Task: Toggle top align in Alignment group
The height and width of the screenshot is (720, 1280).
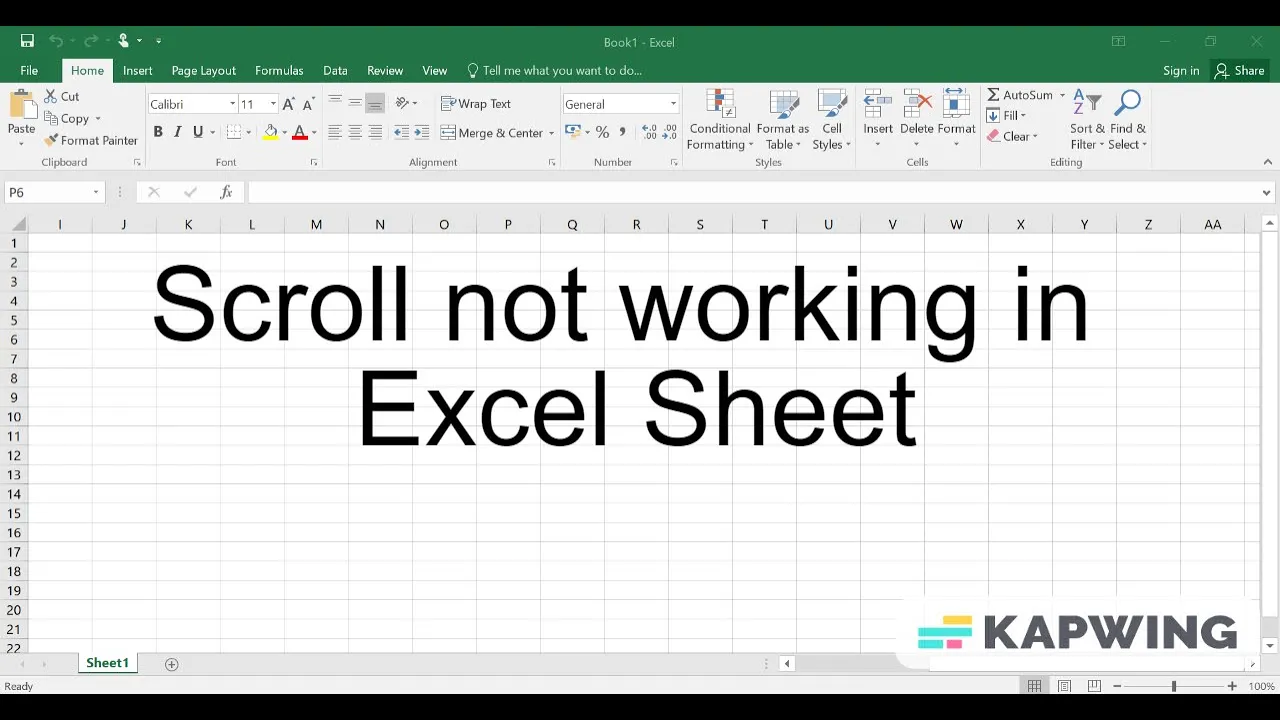Action: 335,103
